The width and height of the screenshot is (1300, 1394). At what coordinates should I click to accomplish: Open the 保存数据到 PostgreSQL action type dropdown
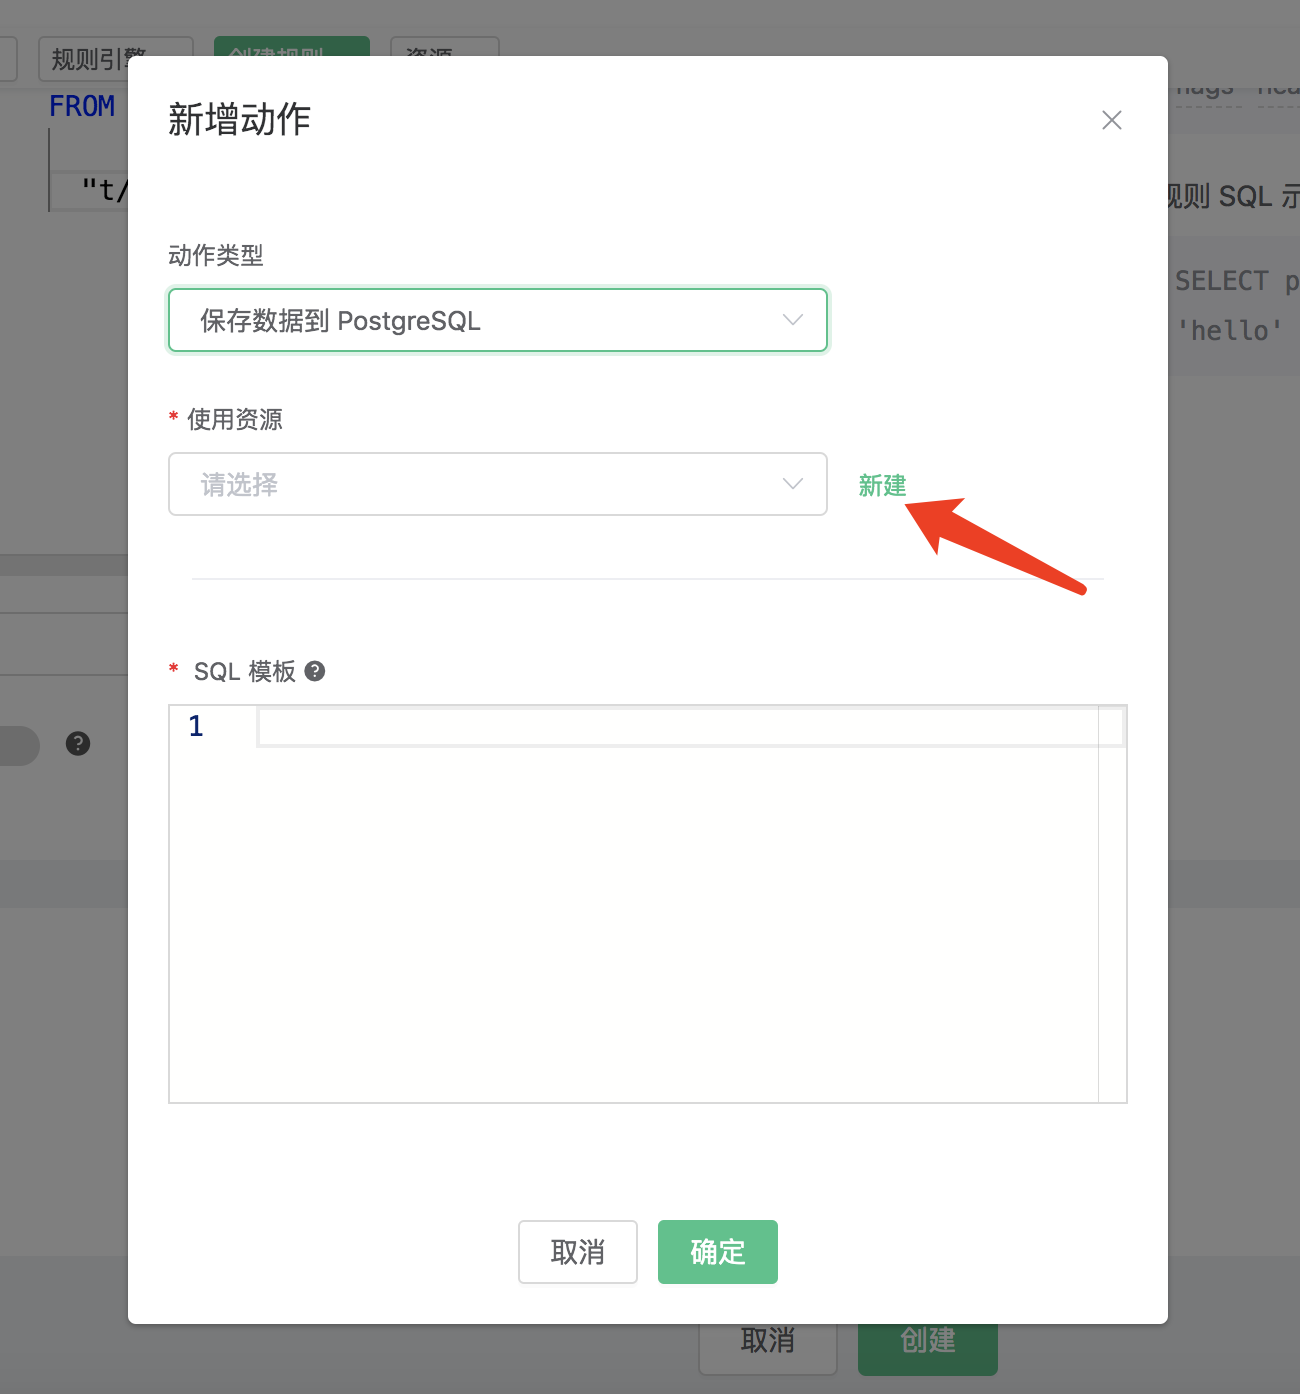coord(497,320)
